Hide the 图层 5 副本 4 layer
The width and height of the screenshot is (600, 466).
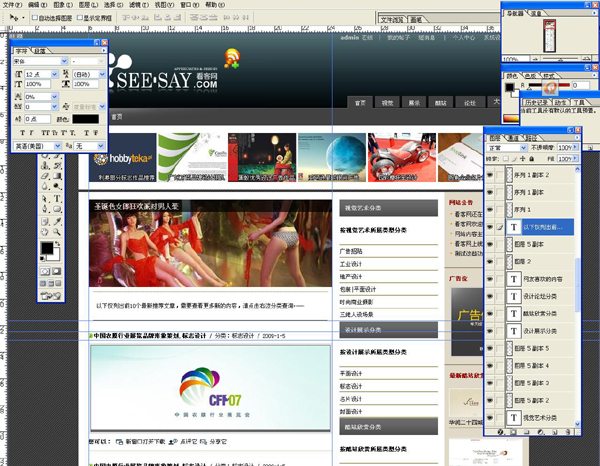pyautogui.click(x=490, y=366)
